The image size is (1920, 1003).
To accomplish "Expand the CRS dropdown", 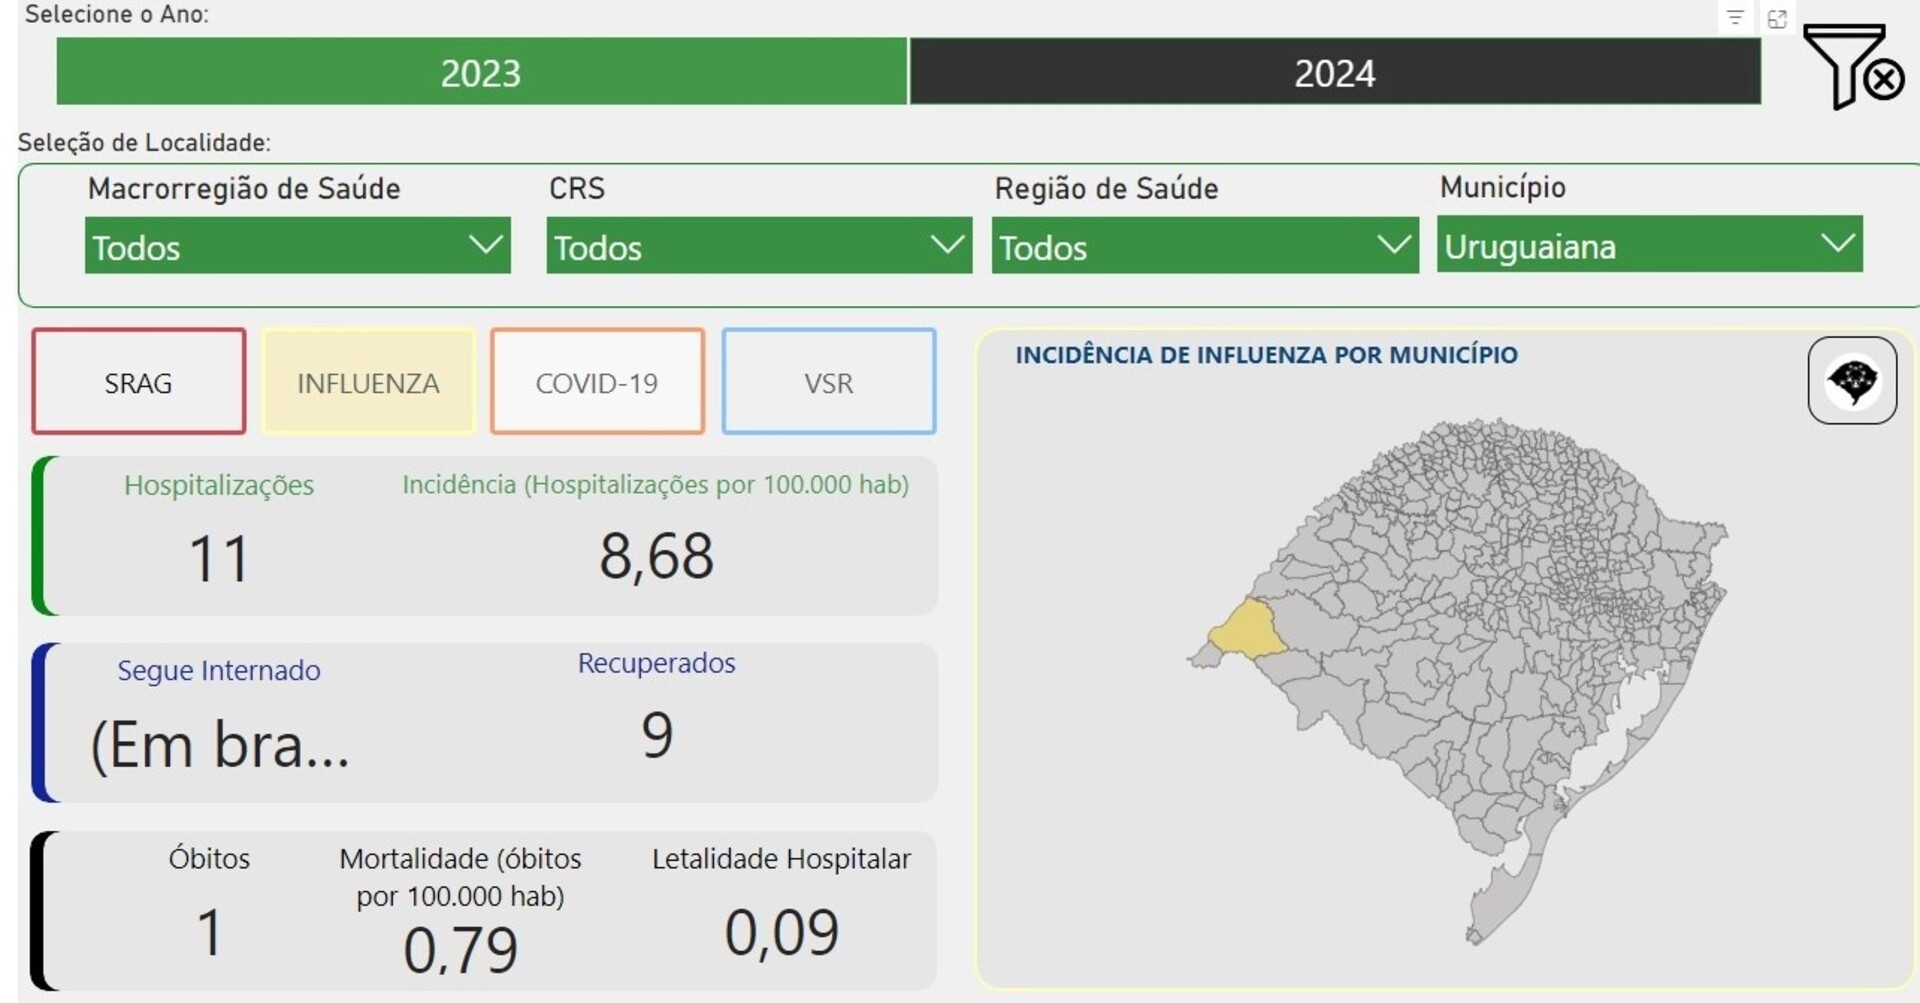I will [x=758, y=246].
